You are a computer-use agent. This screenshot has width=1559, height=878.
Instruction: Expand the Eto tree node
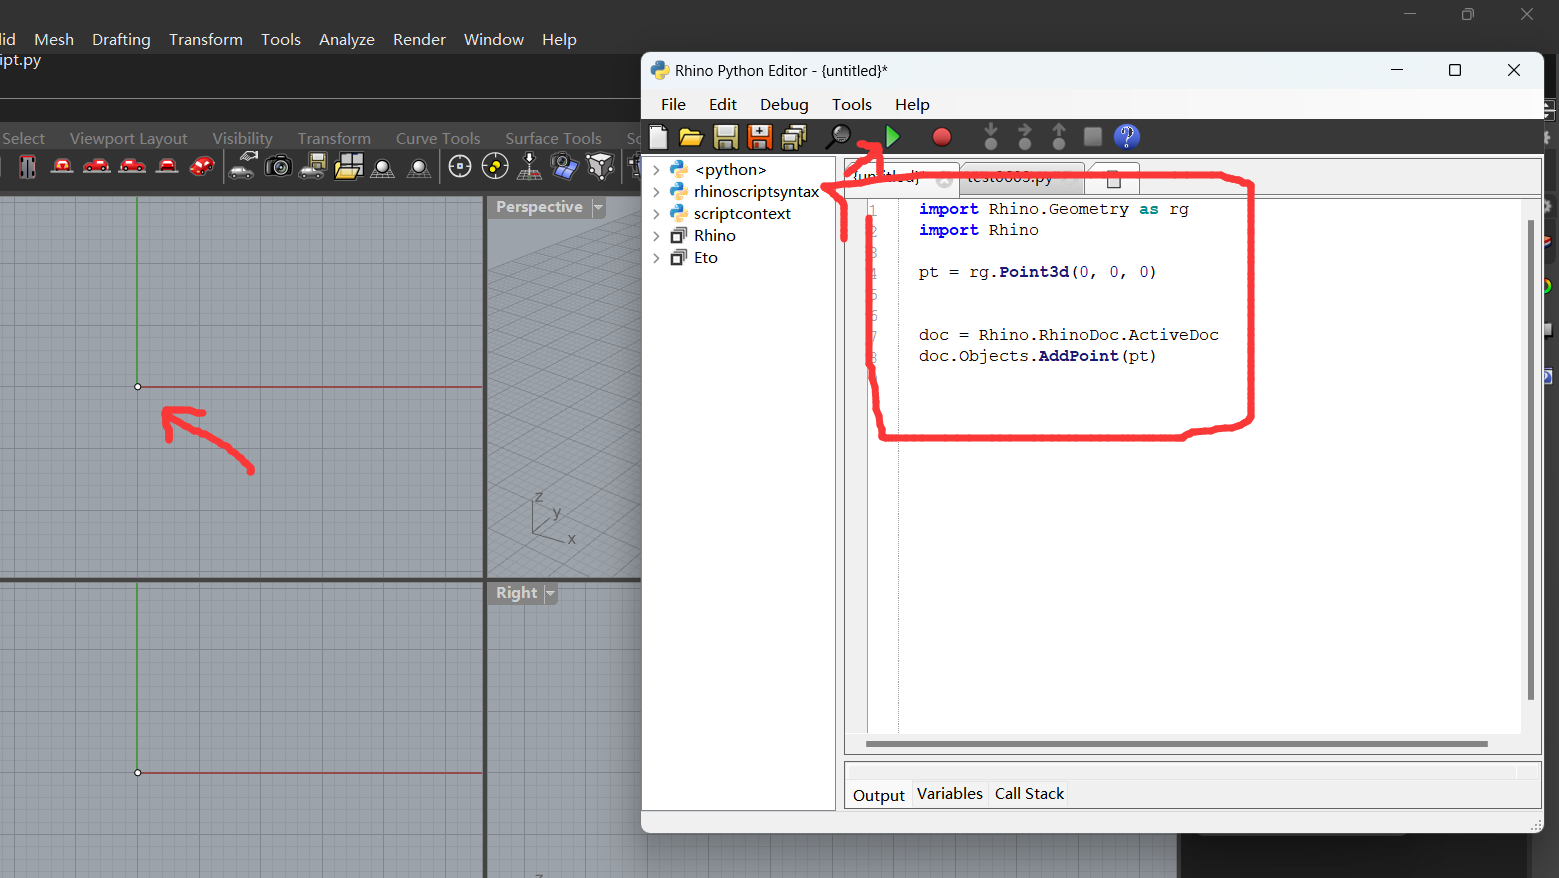pyautogui.click(x=656, y=258)
